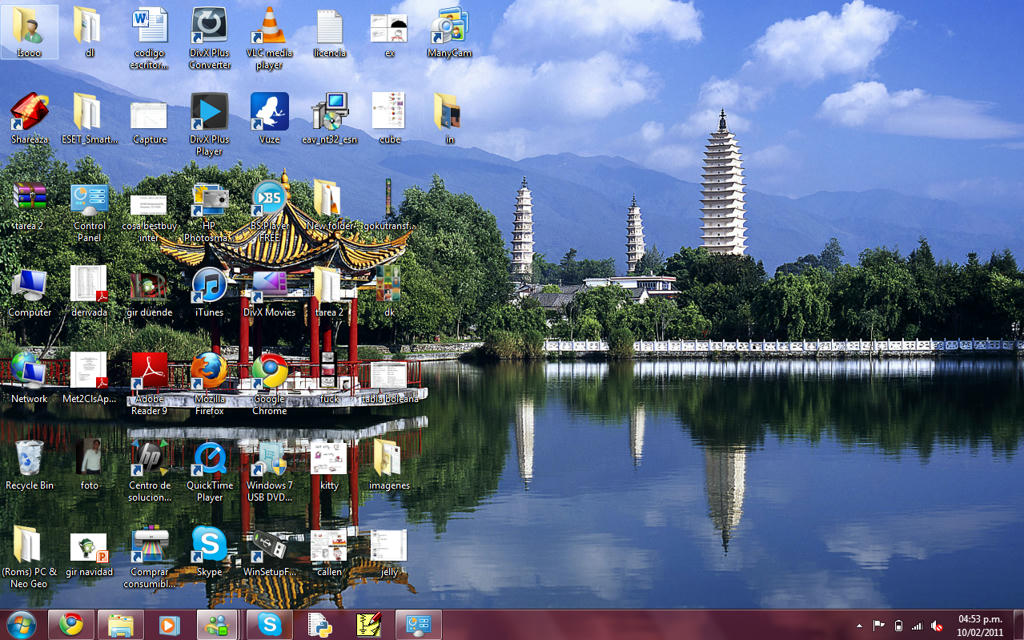The width and height of the screenshot is (1024, 640).
Task: Select the Recycle Bin icon
Action: (x=29, y=459)
